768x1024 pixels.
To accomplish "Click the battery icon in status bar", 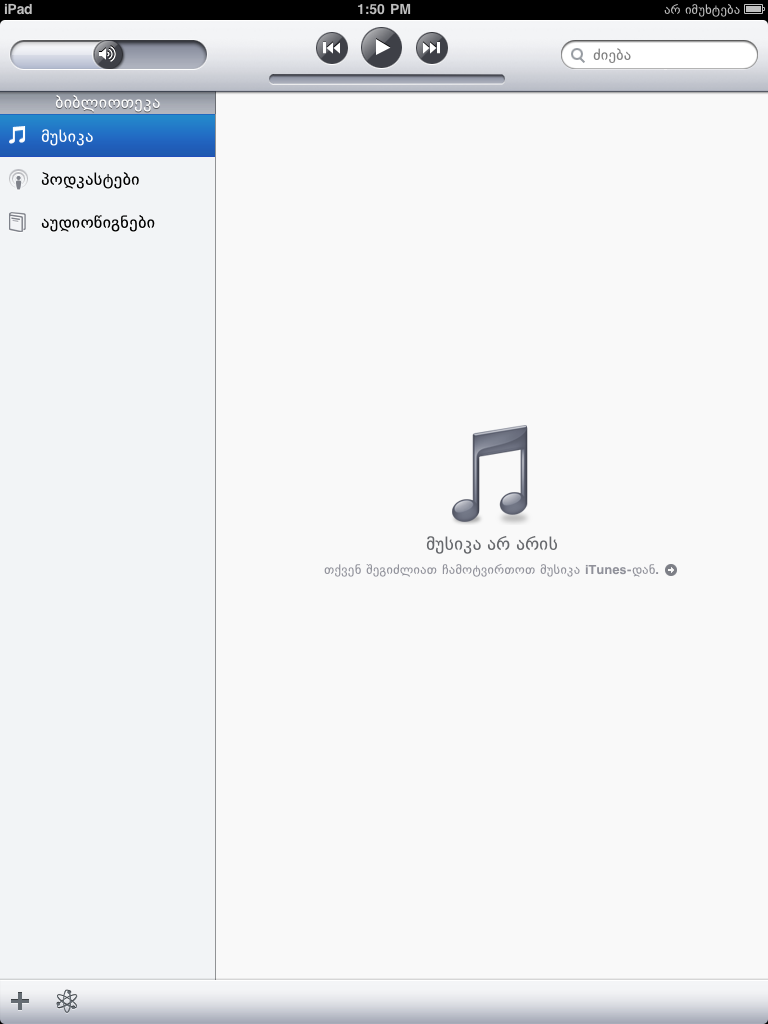I will click(x=753, y=9).
